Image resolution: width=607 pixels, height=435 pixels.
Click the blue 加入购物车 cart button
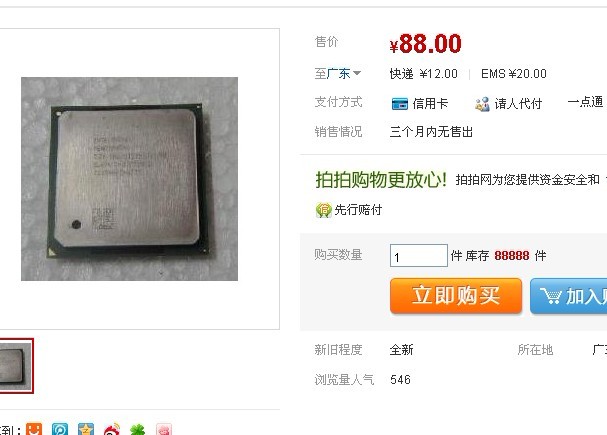[x=569, y=296]
